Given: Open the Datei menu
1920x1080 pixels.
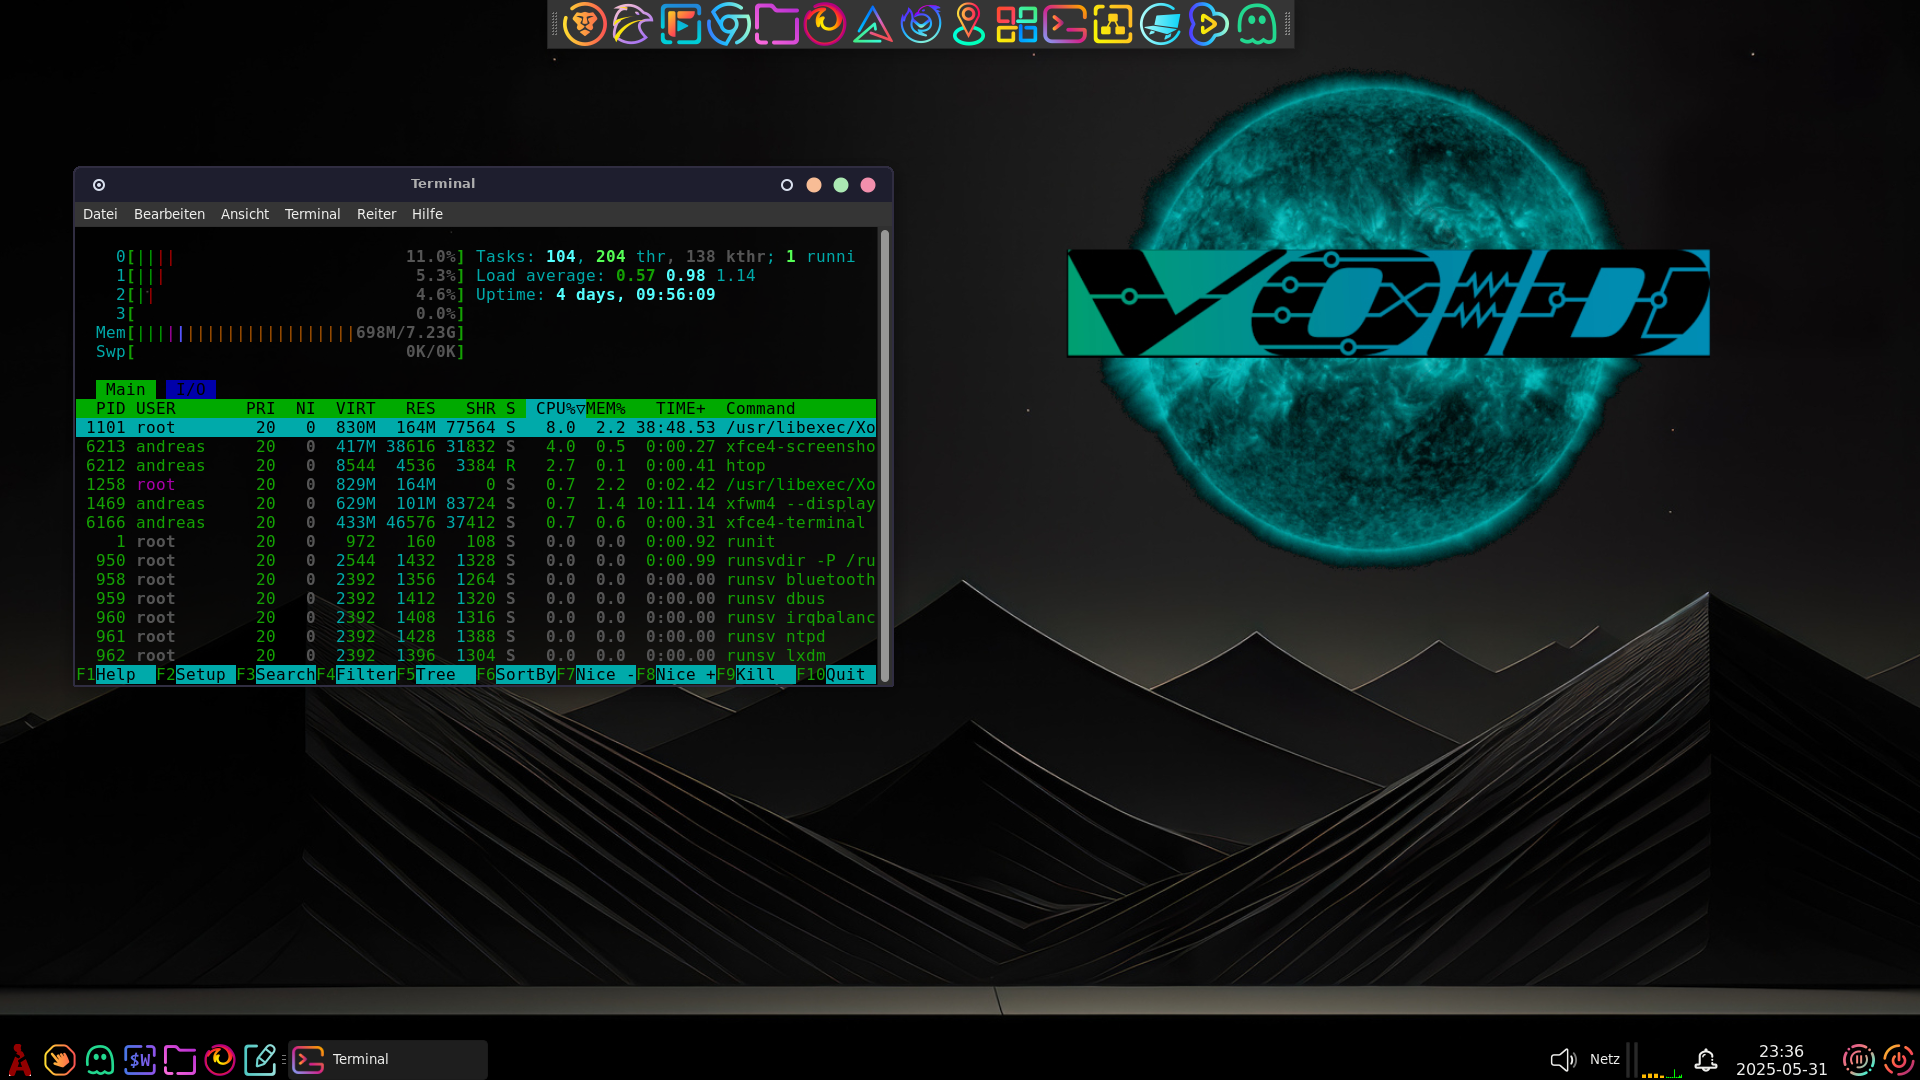Looking at the screenshot, I should point(100,214).
